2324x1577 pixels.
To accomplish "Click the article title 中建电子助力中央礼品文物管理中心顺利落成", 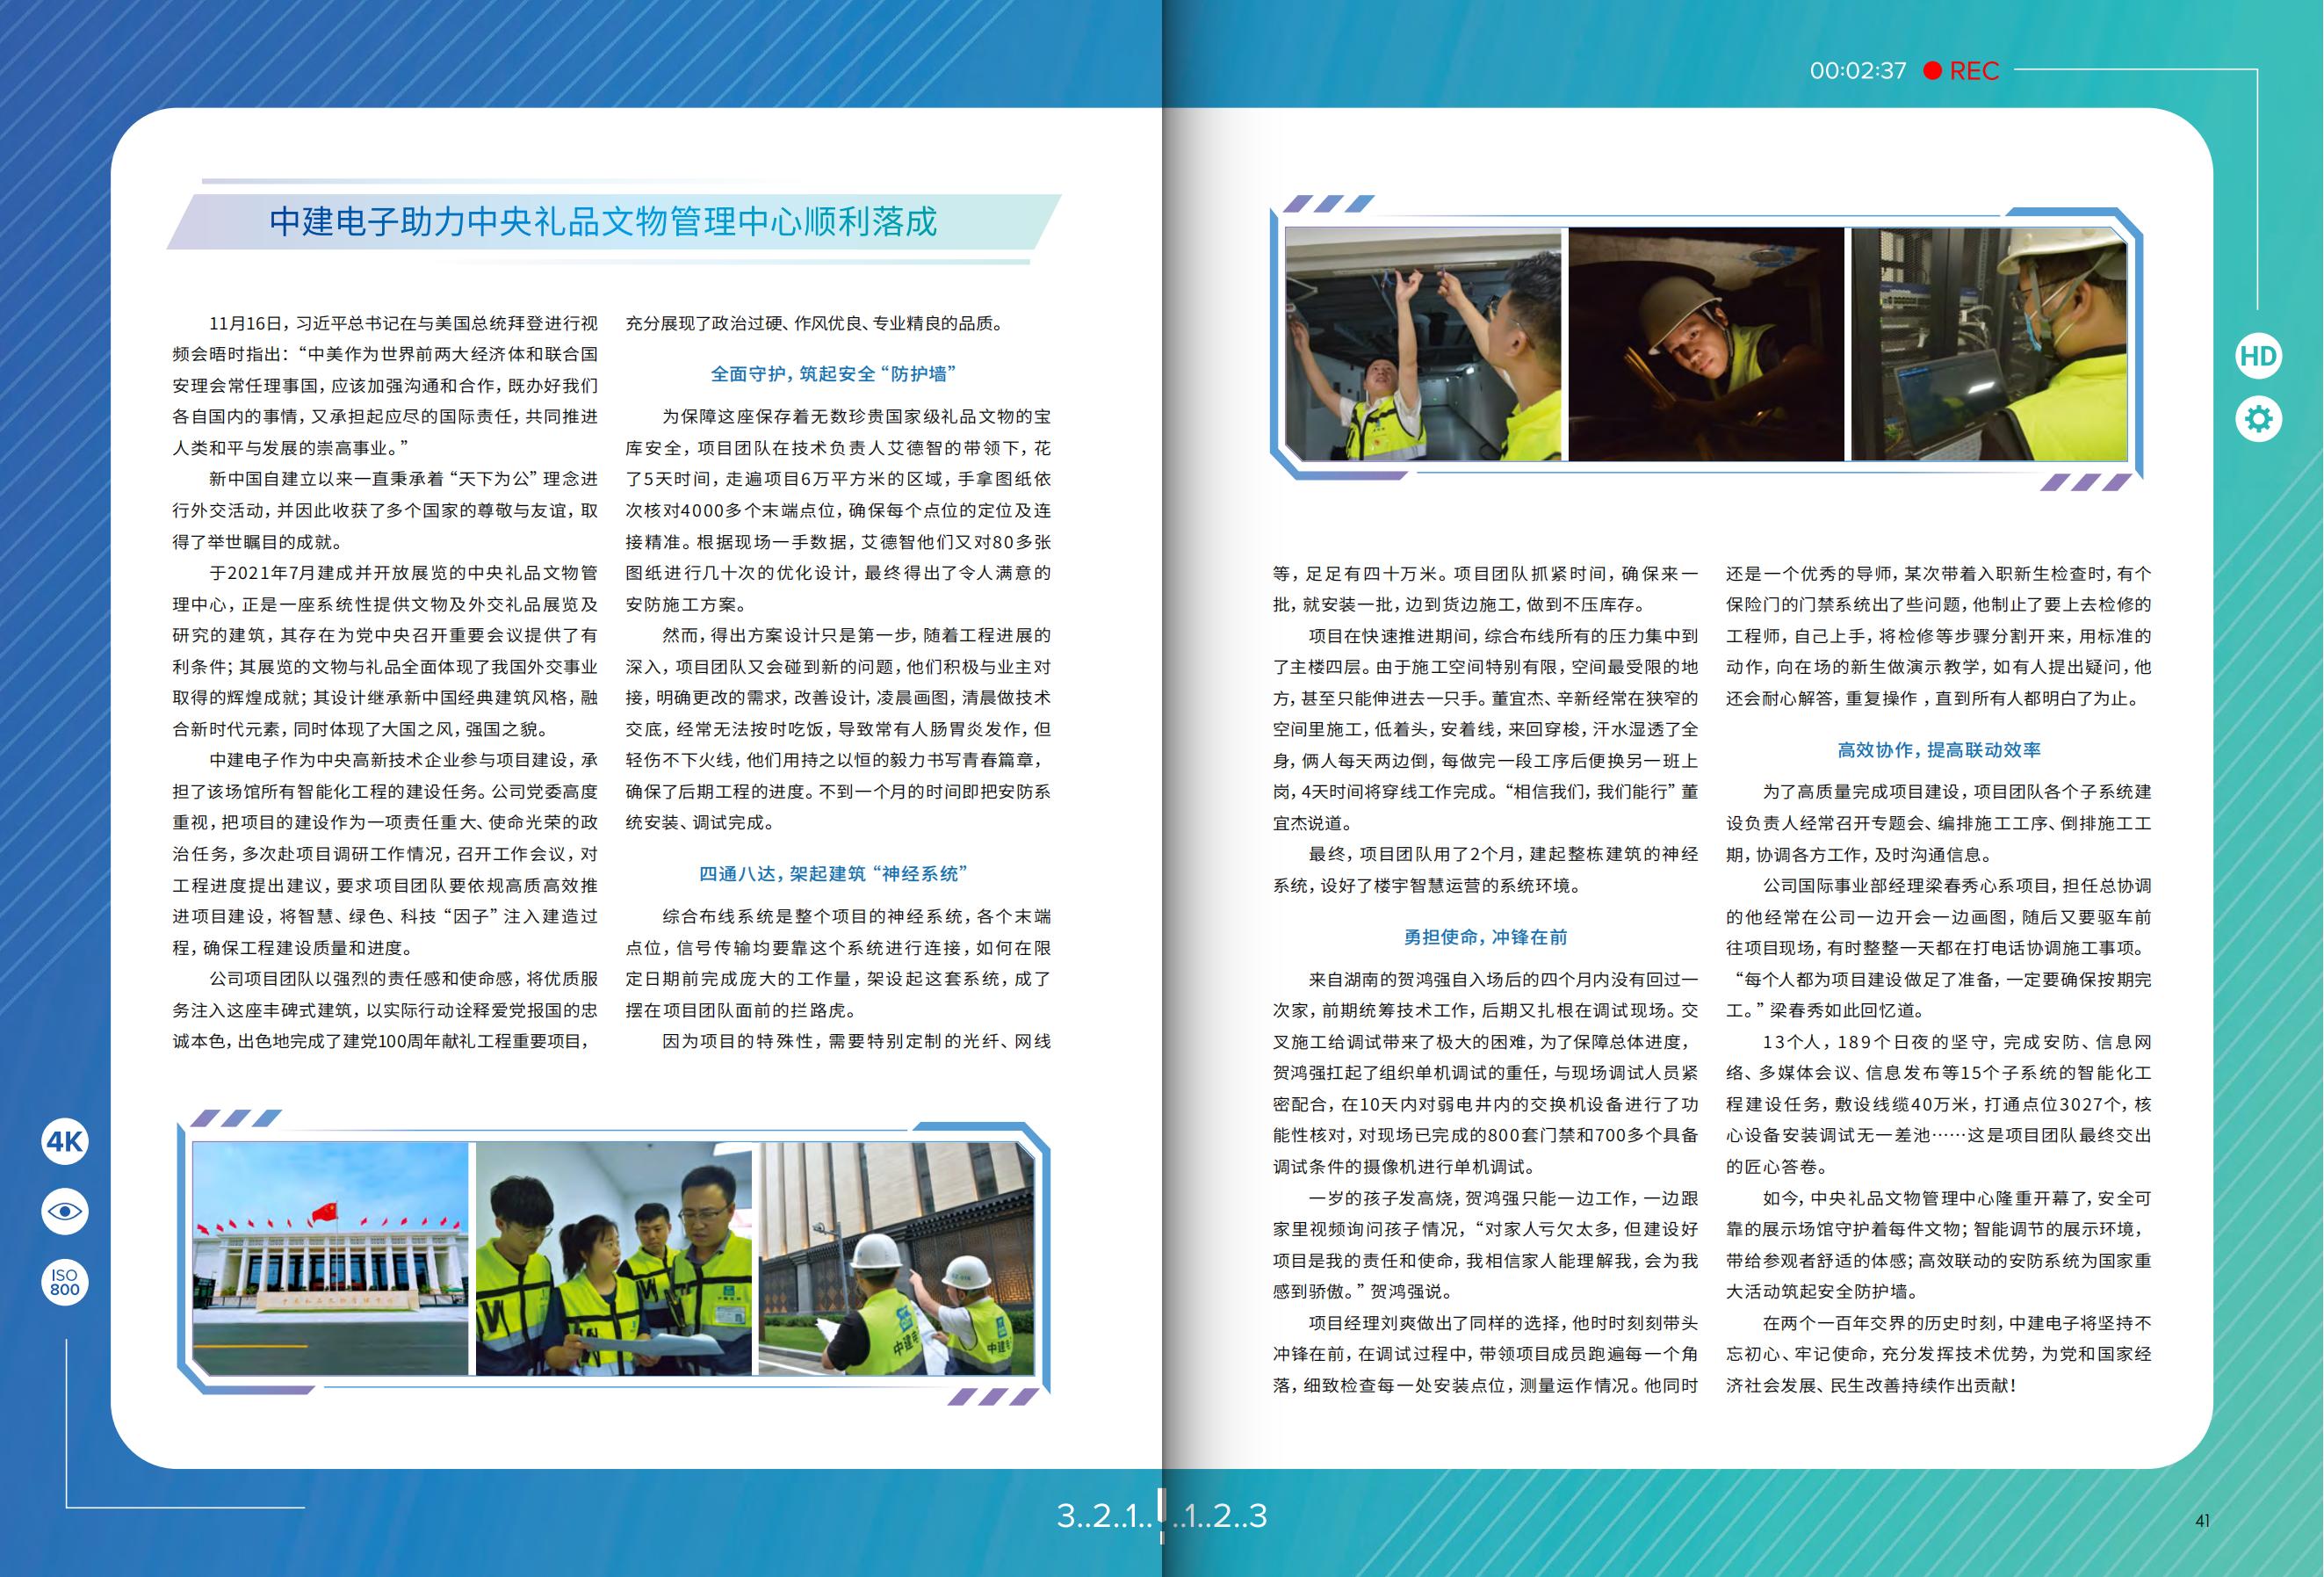I will [603, 221].
